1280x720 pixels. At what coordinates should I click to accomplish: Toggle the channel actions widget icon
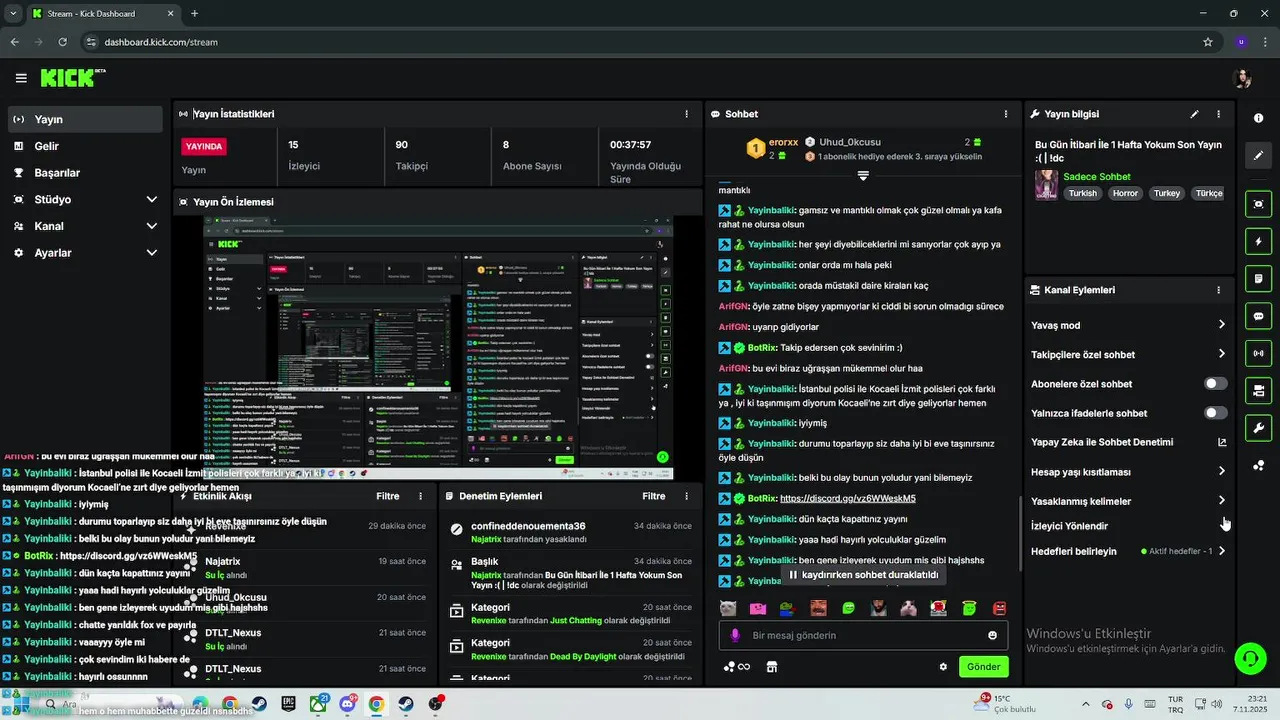1258,390
